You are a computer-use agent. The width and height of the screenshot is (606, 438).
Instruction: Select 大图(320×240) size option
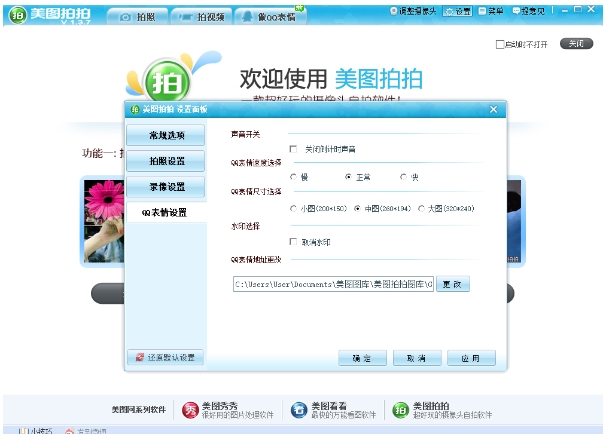pyautogui.click(x=422, y=209)
